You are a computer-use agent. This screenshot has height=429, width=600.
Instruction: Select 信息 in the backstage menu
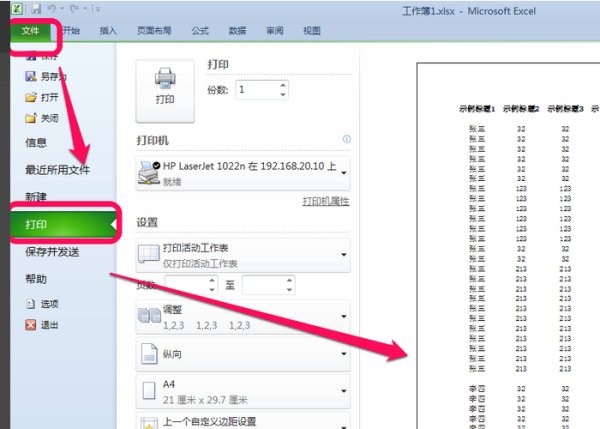pyautogui.click(x=36, y=143)
